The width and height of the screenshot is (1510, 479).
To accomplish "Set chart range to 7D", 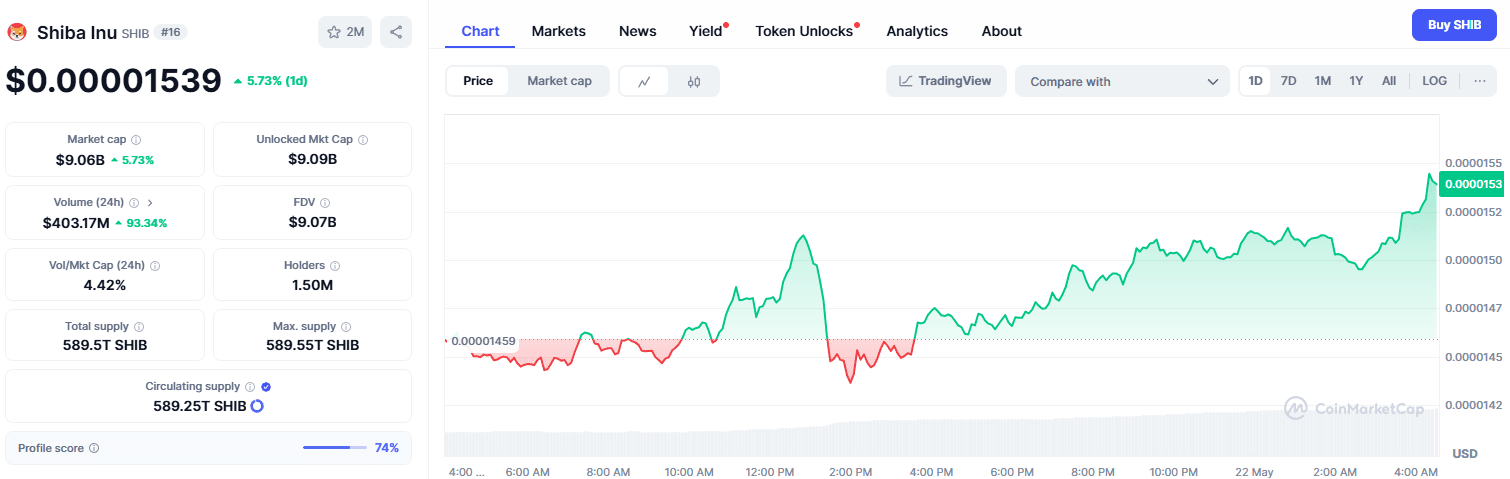I will [x=1289, y=81].
